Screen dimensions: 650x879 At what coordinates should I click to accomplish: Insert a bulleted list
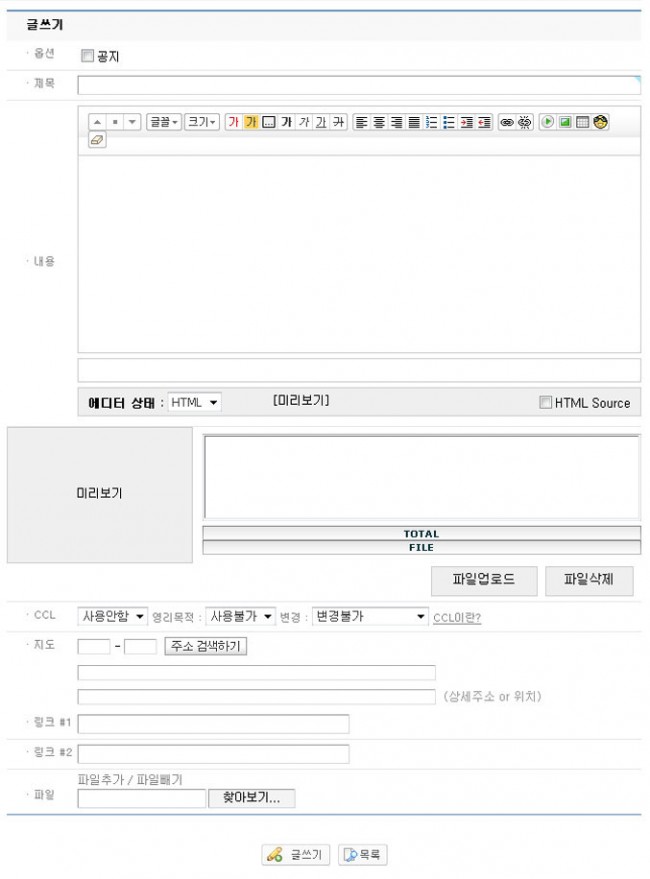(x=449, y=122)
